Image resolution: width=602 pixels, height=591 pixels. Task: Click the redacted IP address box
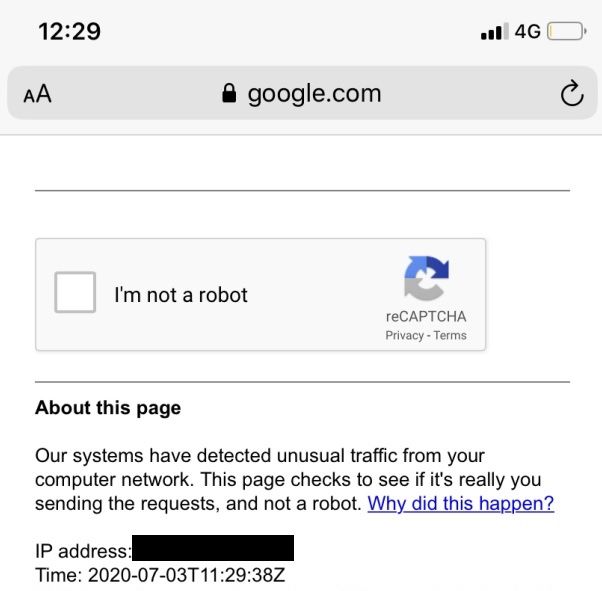tap(213, 548)
